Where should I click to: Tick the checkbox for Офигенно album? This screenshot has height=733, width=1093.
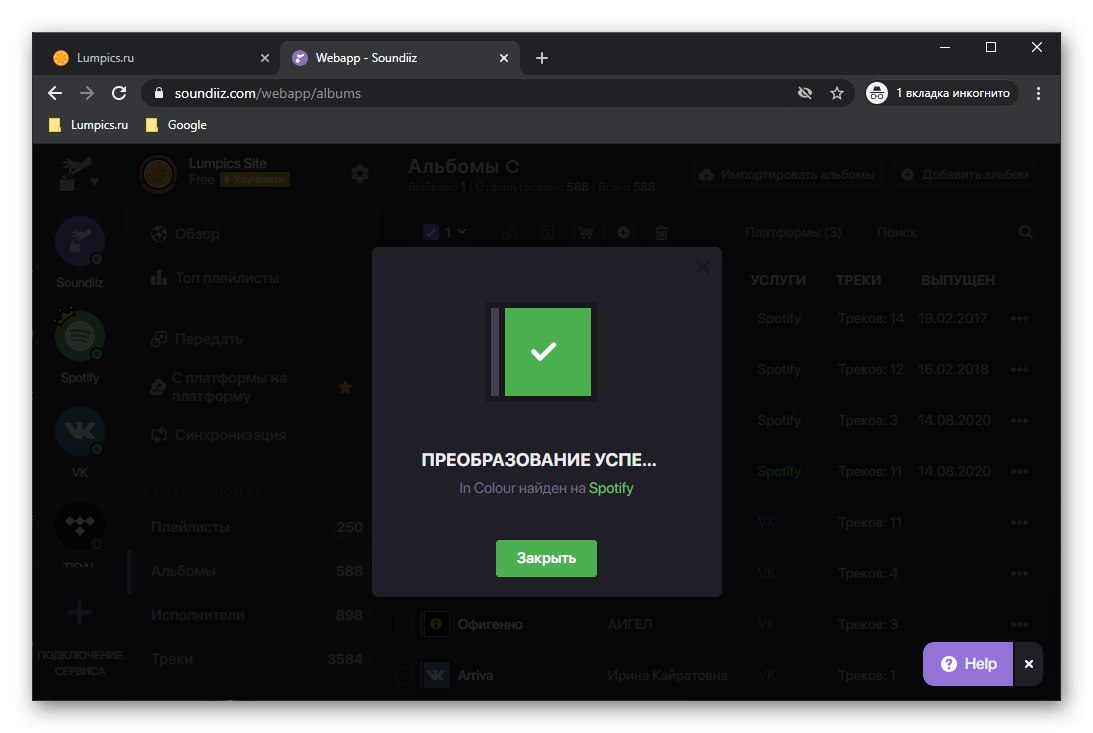(404, 624)
